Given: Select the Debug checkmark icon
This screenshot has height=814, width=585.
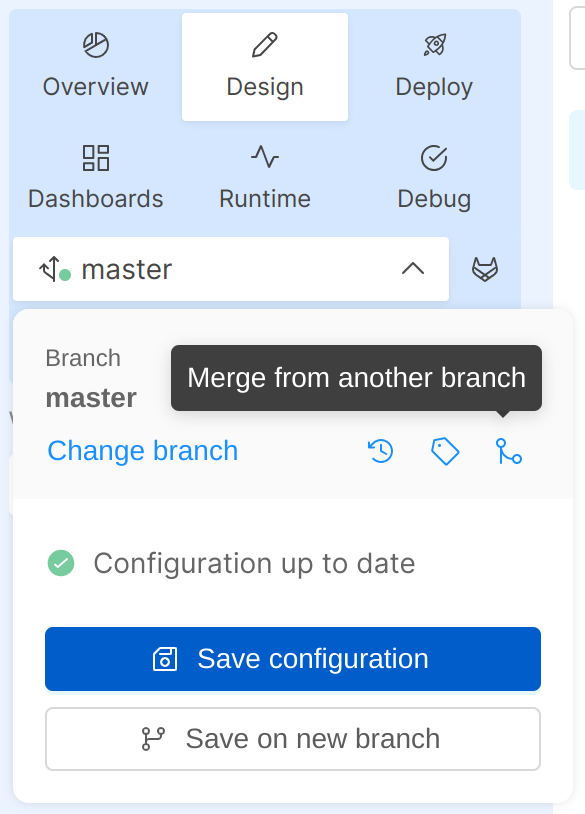Looking at the screenshot, I should point(434,157).
